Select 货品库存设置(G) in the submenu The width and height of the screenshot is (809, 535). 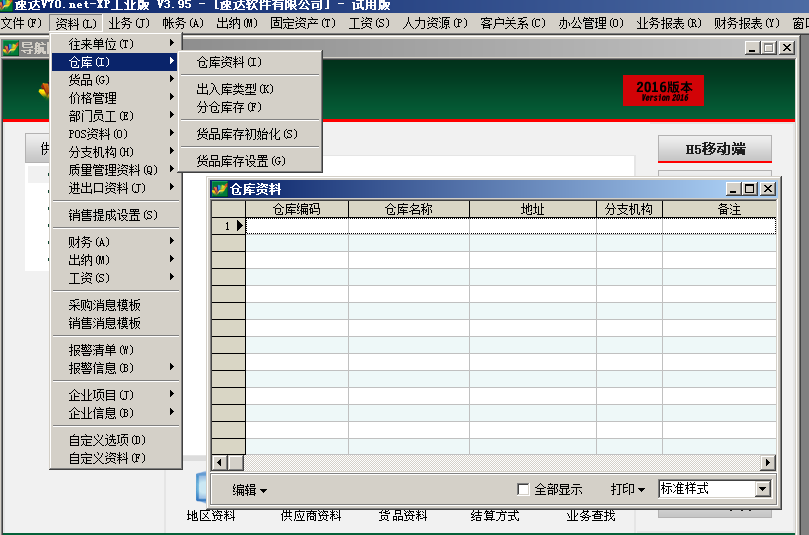(x=250, y=160)
